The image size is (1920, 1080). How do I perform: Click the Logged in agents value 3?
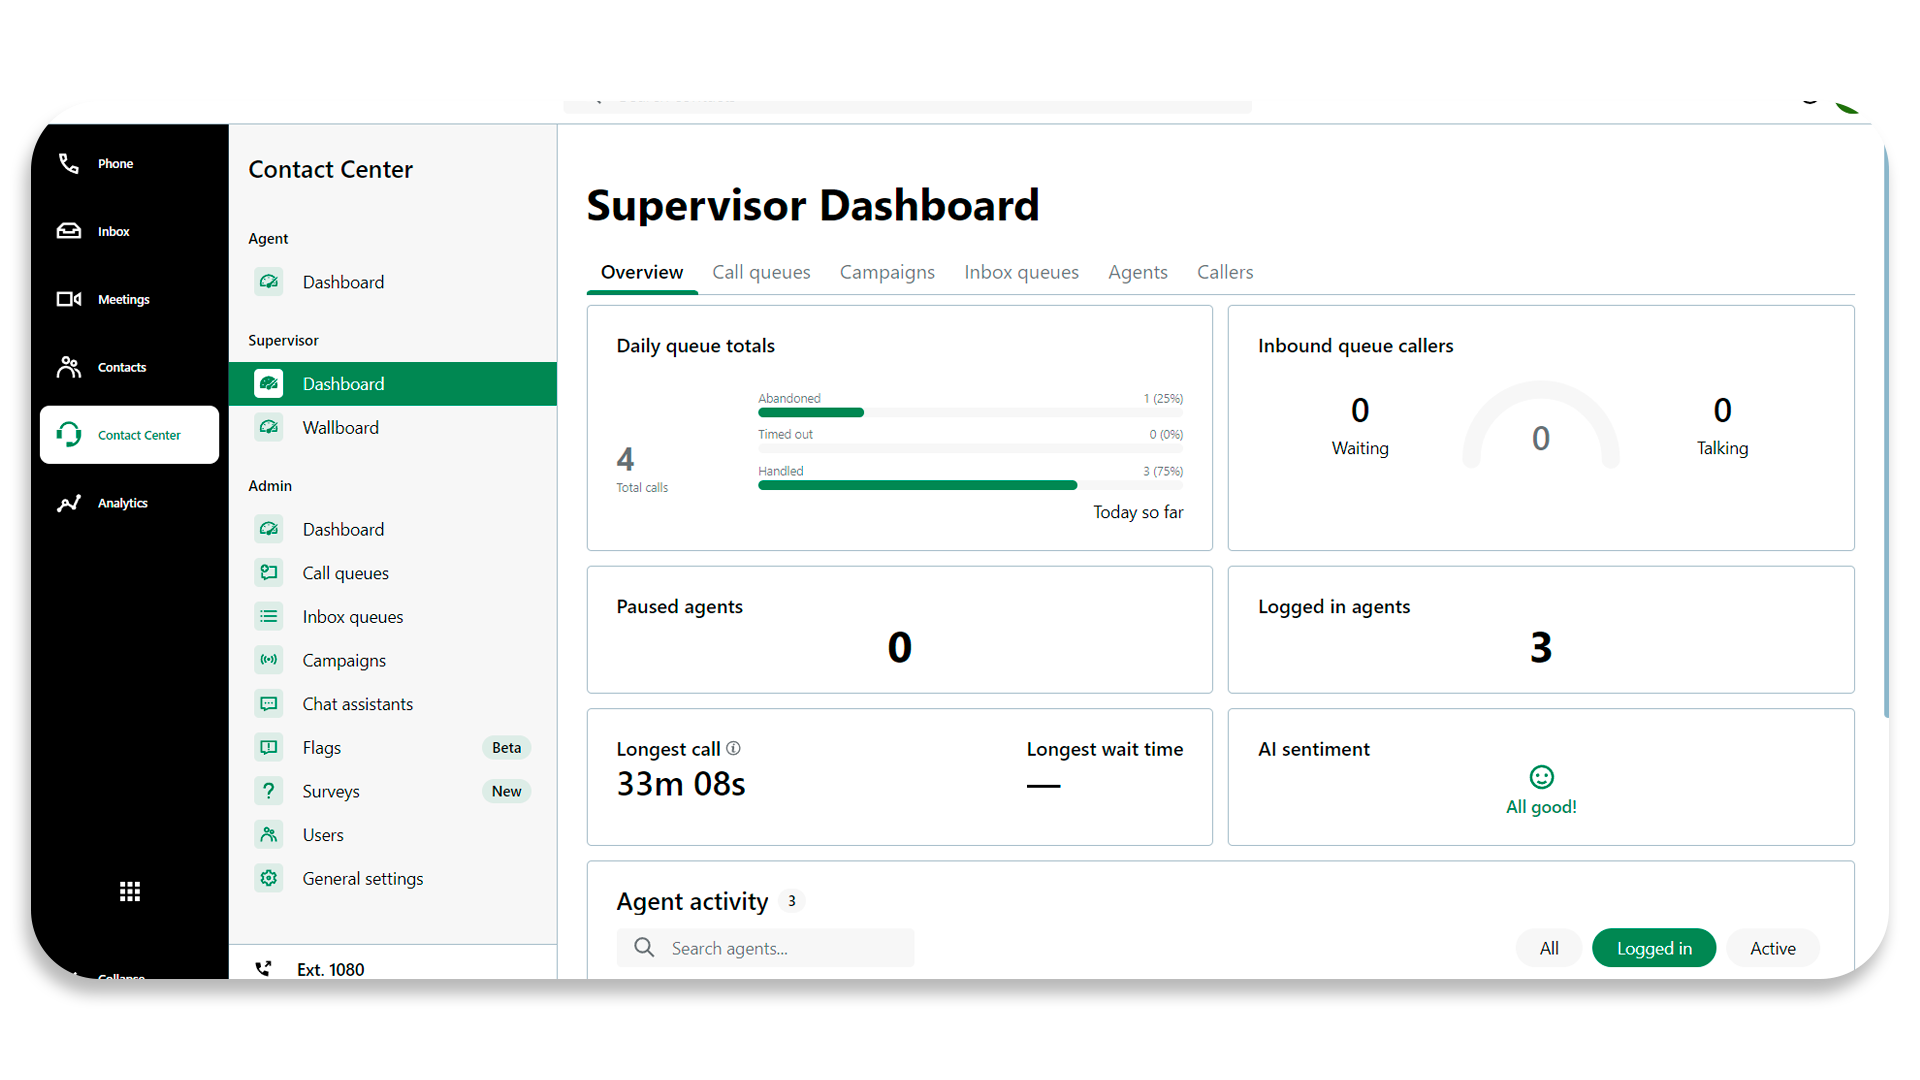(x=1541, y=648)
